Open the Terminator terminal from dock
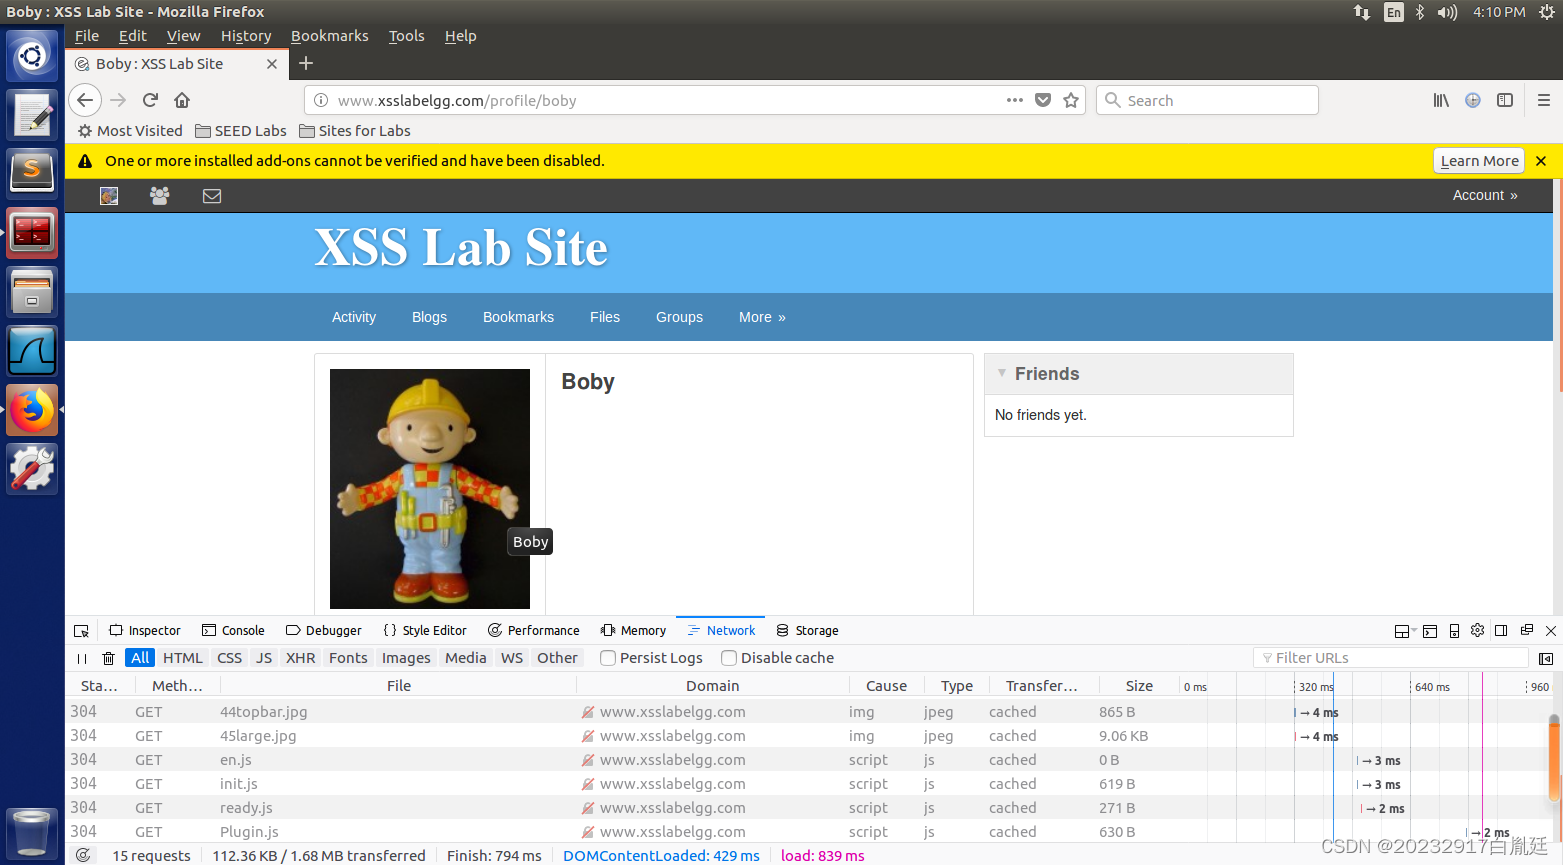Image resolution: width=1563 pixels, height=865 pixels. (x=32, y=232)
